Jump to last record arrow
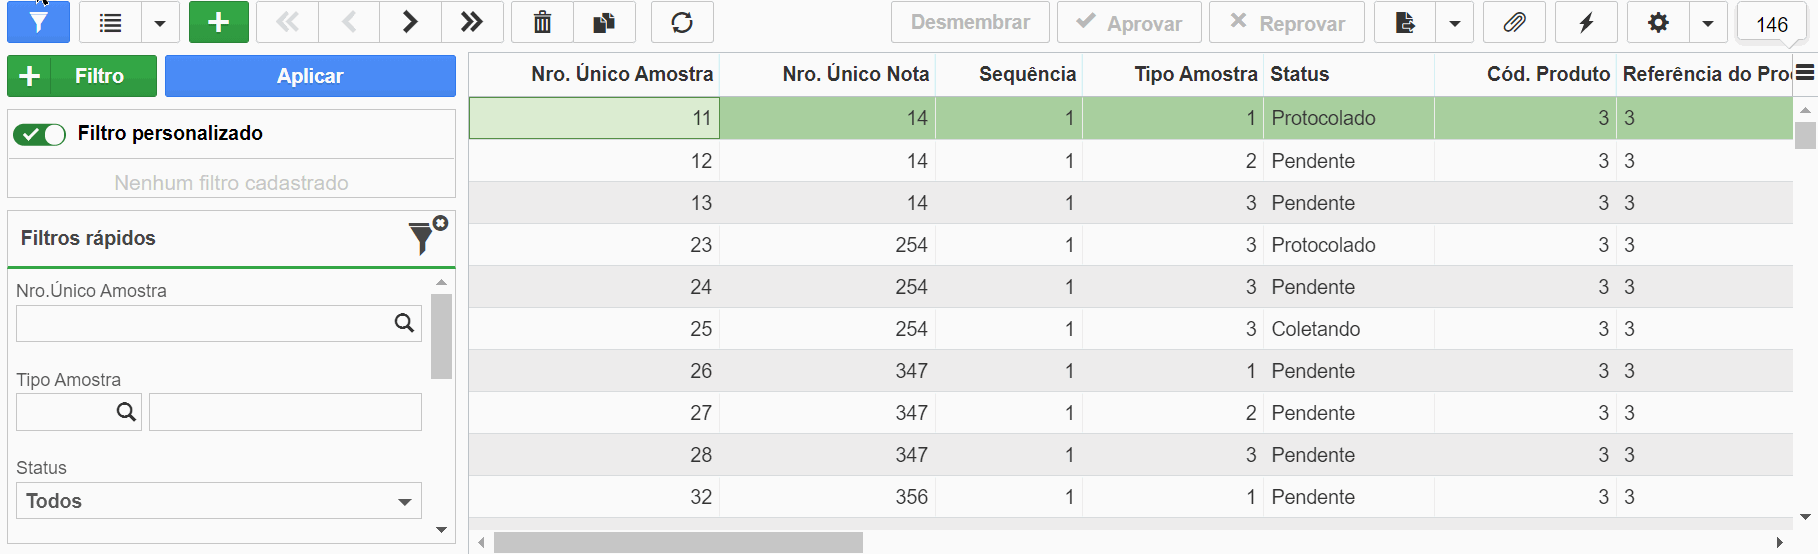Screen dimensions: 1818x554 coord(472,22)
